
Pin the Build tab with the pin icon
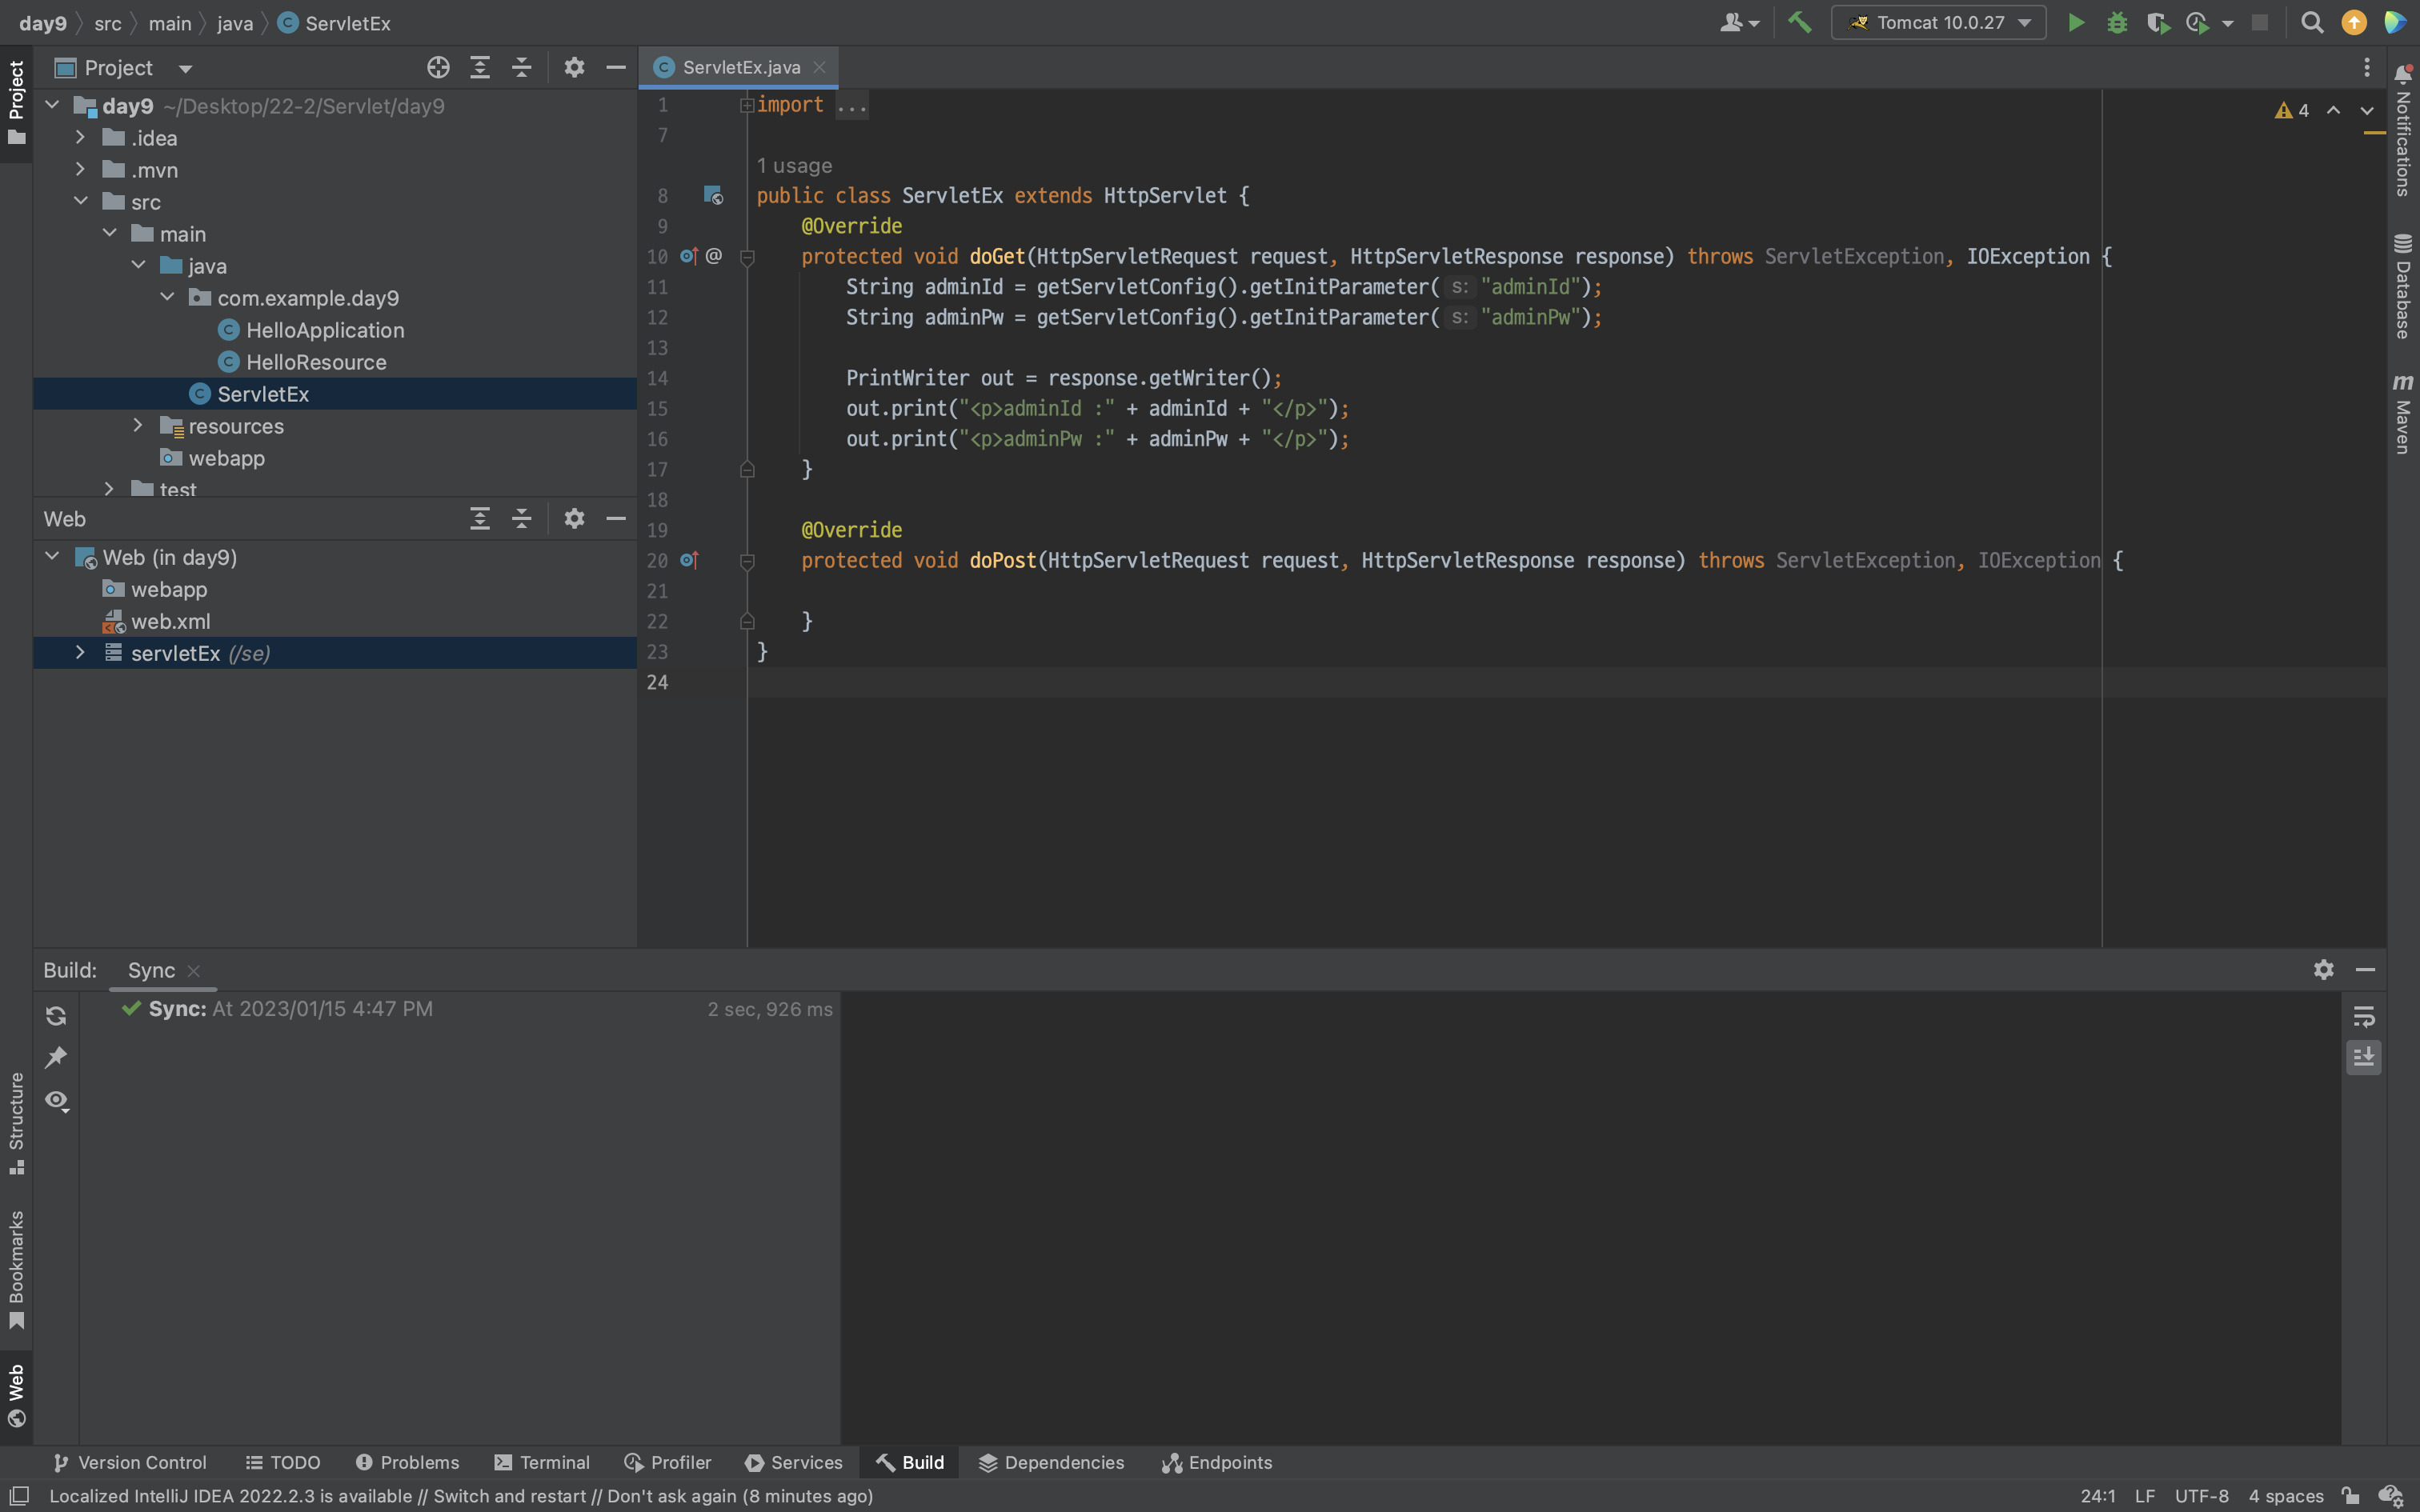tap(56, 1058)
